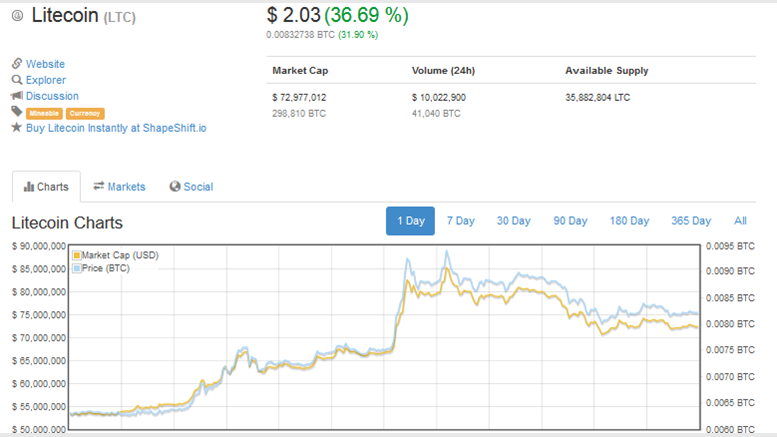Viewport: 777px width, 437px height.
Task: Click the link chain icon beside Website
Action: [17, 63]
